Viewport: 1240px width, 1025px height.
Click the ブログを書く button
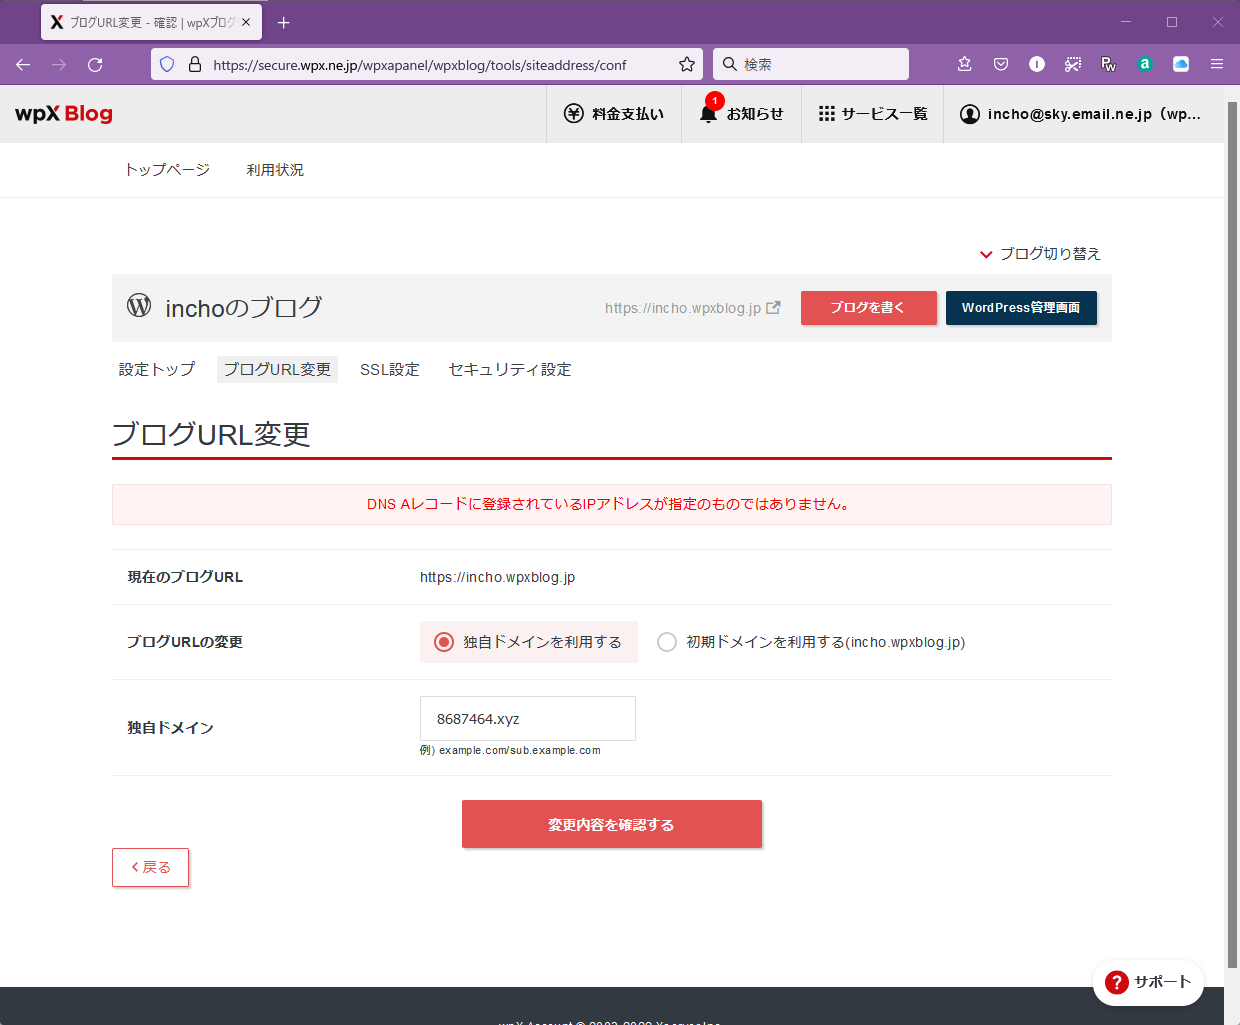click(x=868, y=308)
